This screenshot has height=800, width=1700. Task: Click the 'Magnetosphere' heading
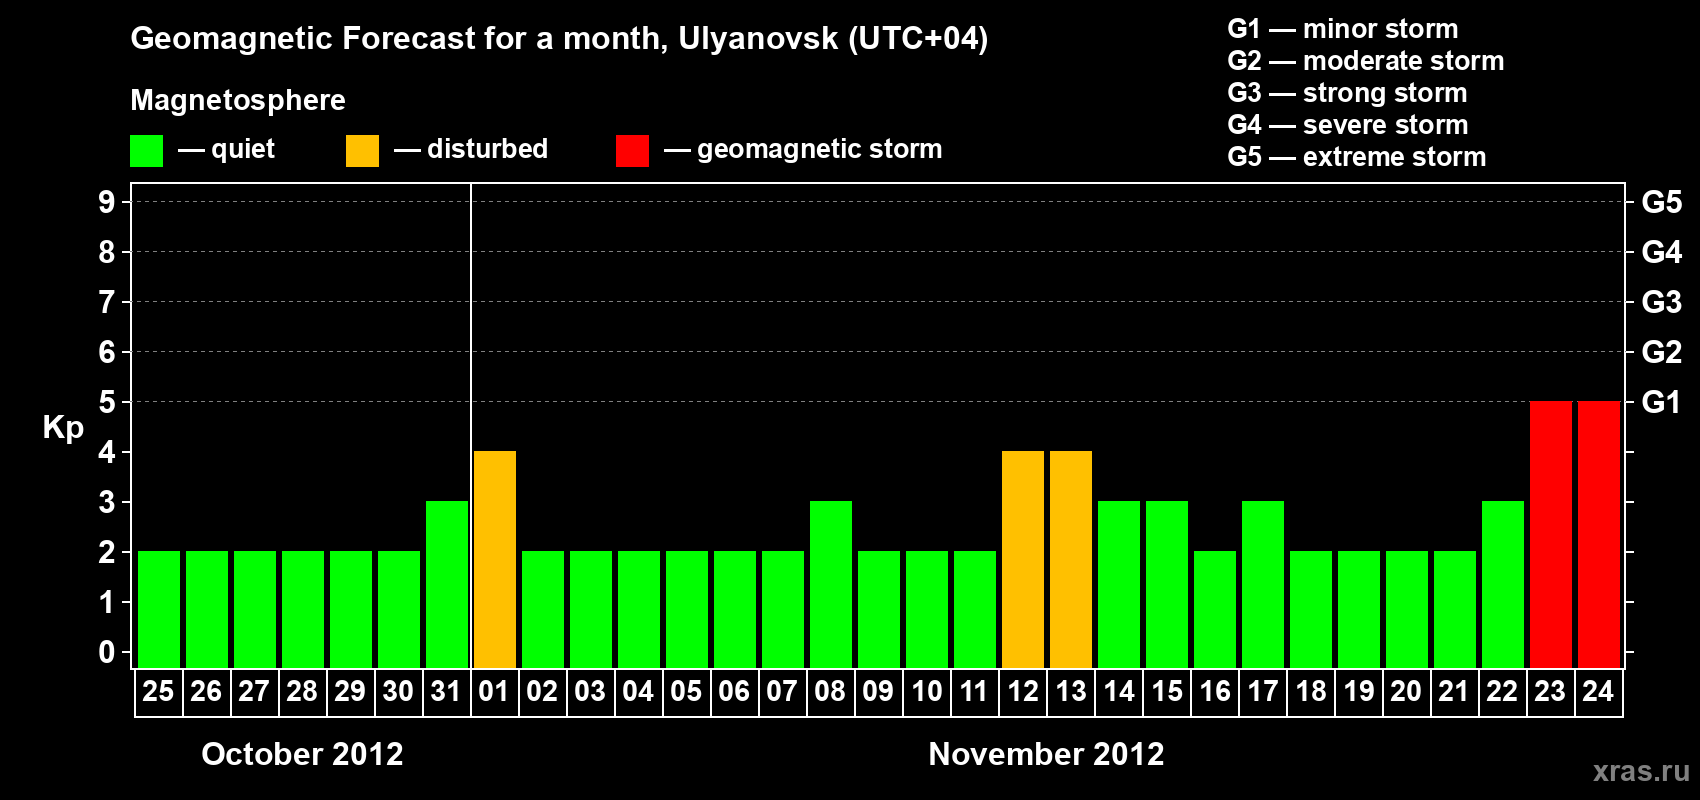pos(238,101)
